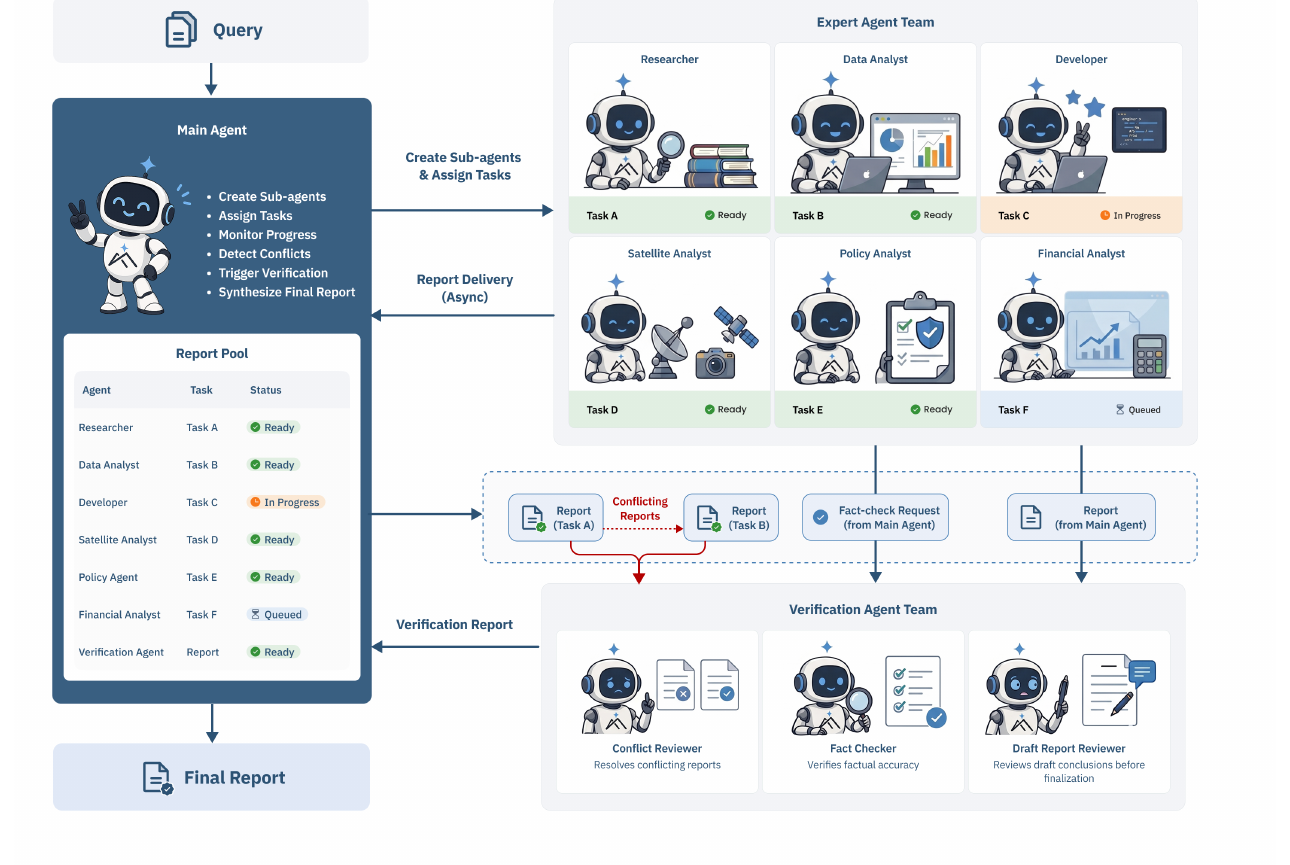1290x865 pixels.
Task: Select the Fact Checker robot illustration
Action: [x=831, y=689]
